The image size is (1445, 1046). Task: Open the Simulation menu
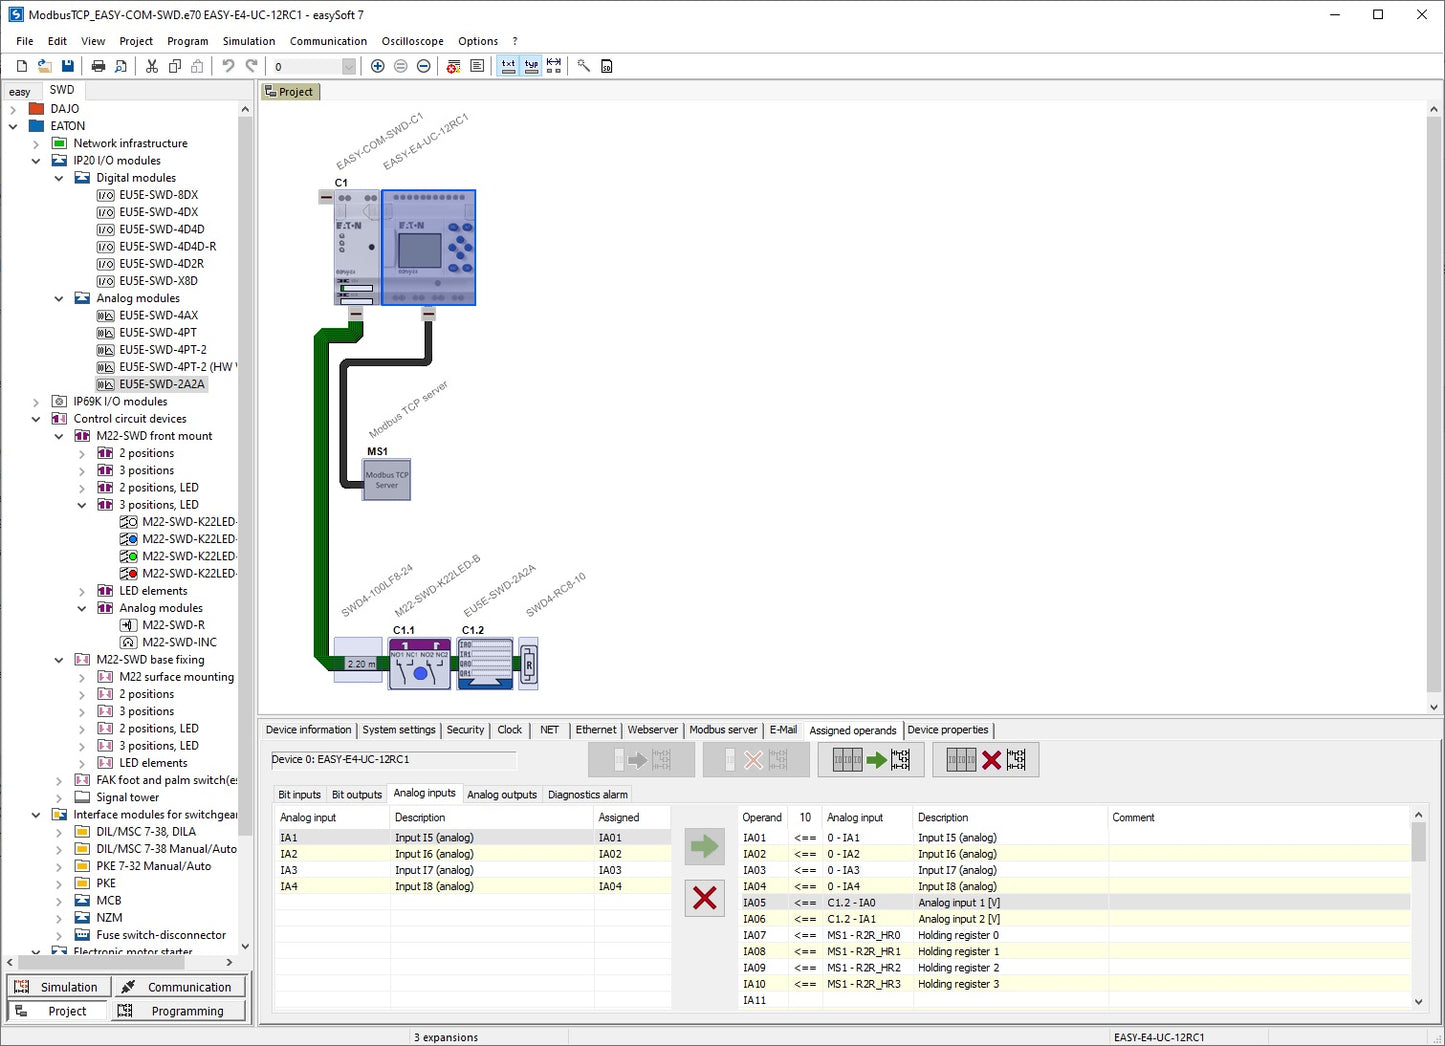pos(249,41)
